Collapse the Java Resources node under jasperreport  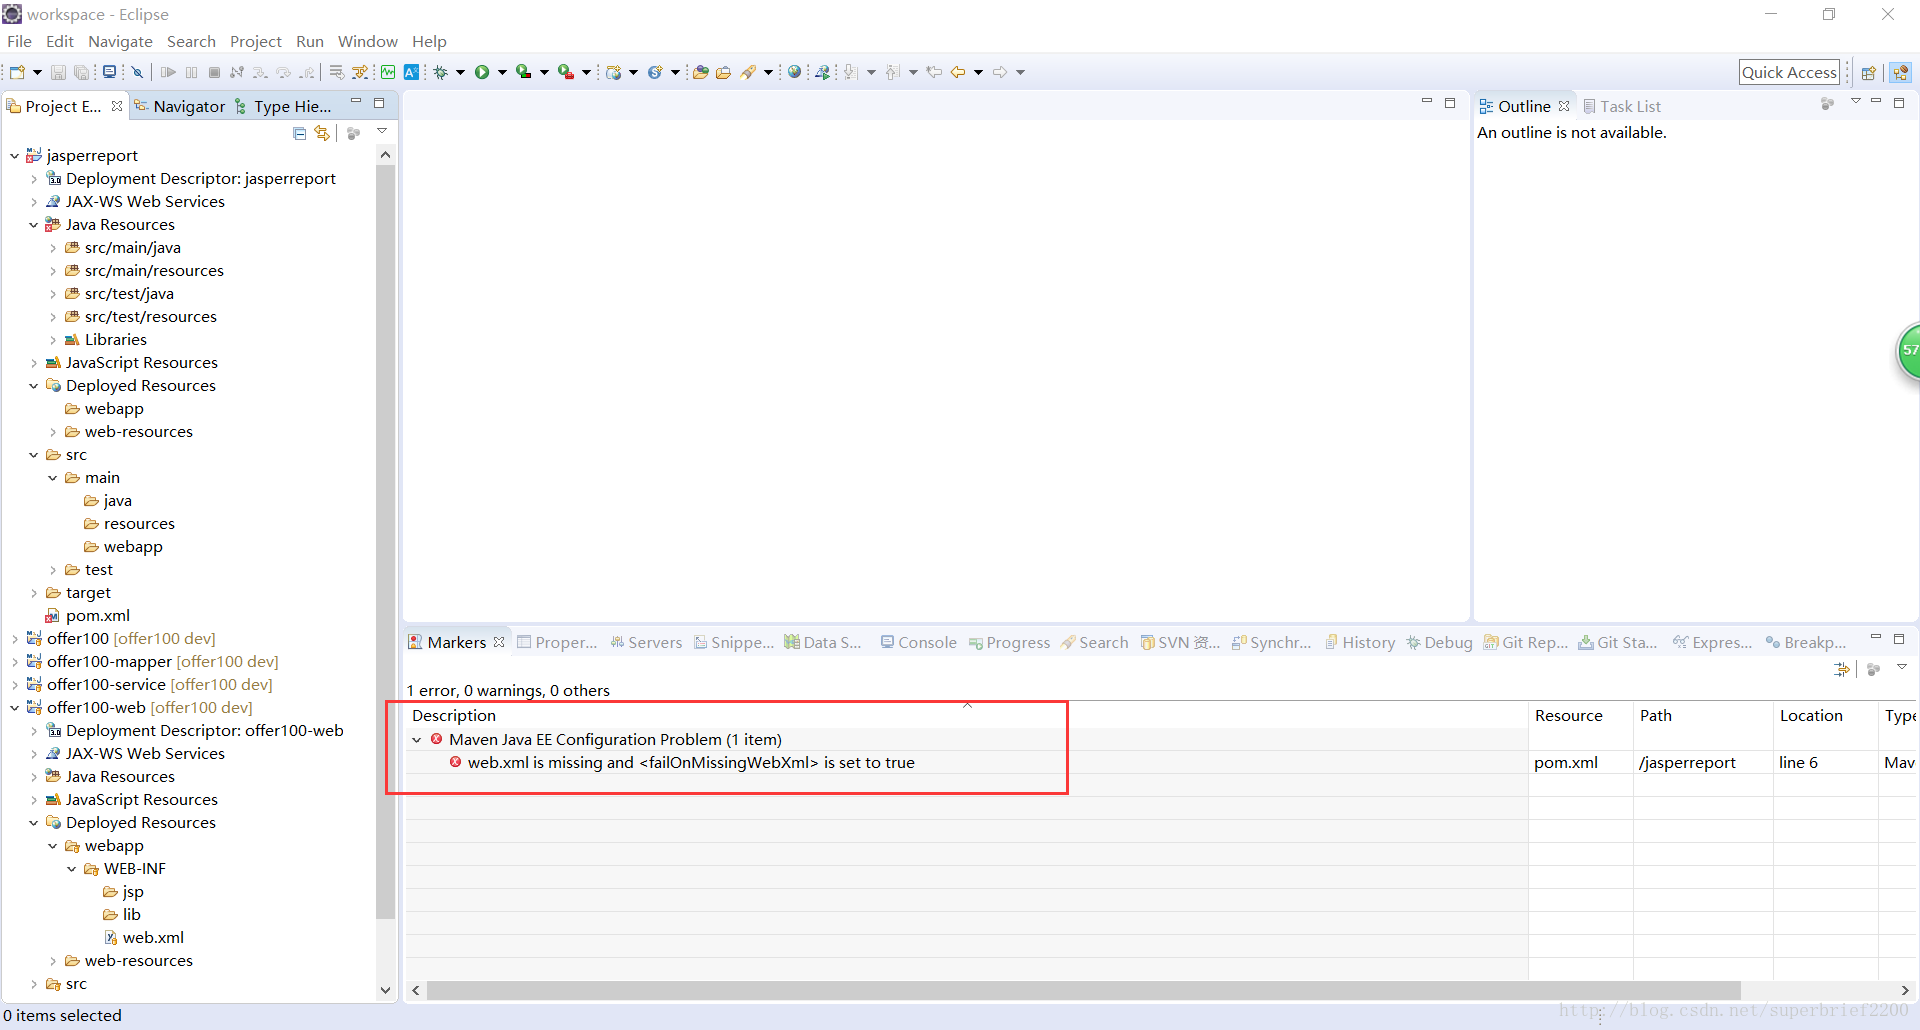(x=33, y=225)
